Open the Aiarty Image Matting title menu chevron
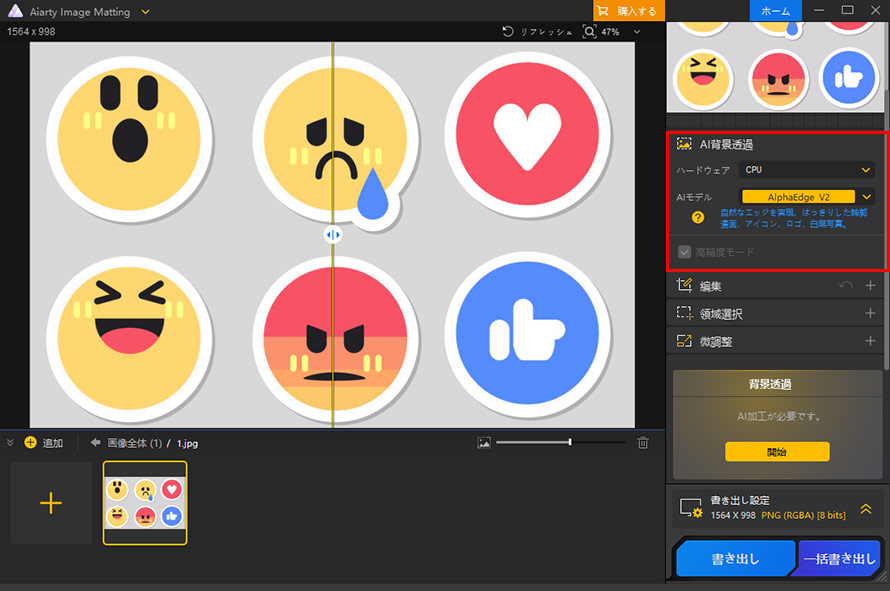890x591 pixels. [x=145, y=12]
